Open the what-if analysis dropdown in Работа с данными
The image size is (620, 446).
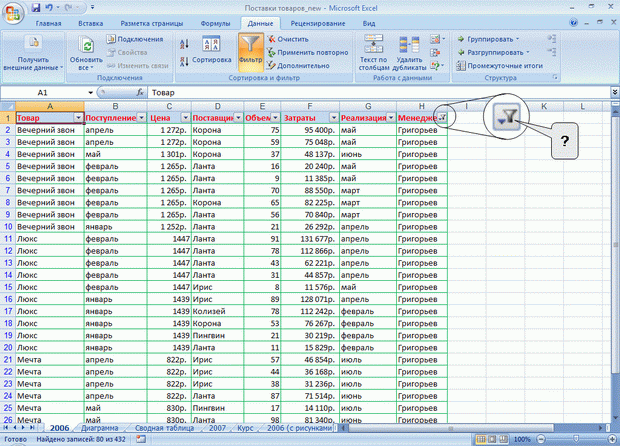[437, 66]
